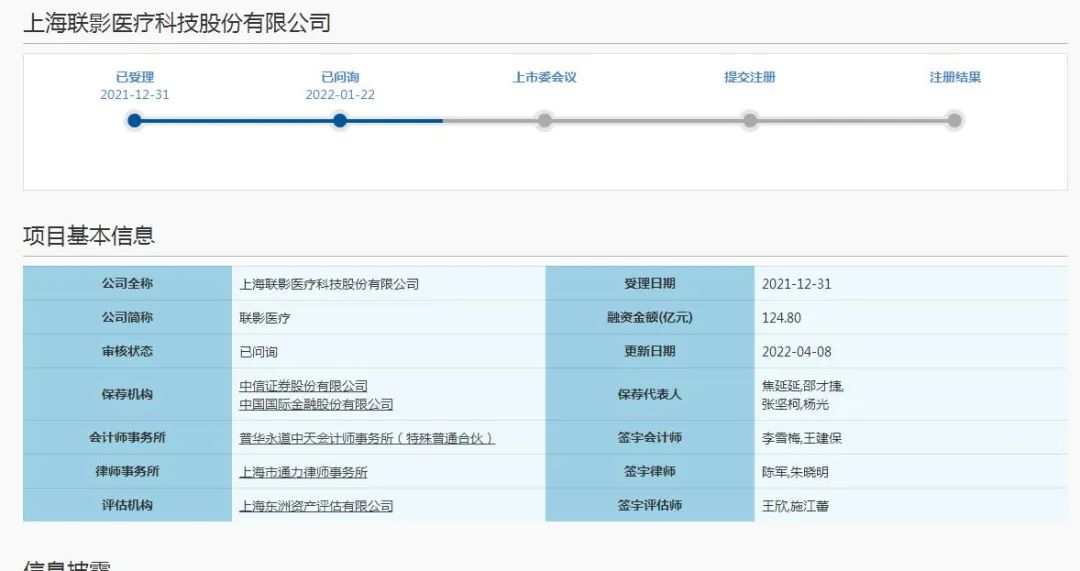The image size is (1080, 571).
Task: Click the 2022-01-22 date under 已问询
Action: tap(340, 95)
